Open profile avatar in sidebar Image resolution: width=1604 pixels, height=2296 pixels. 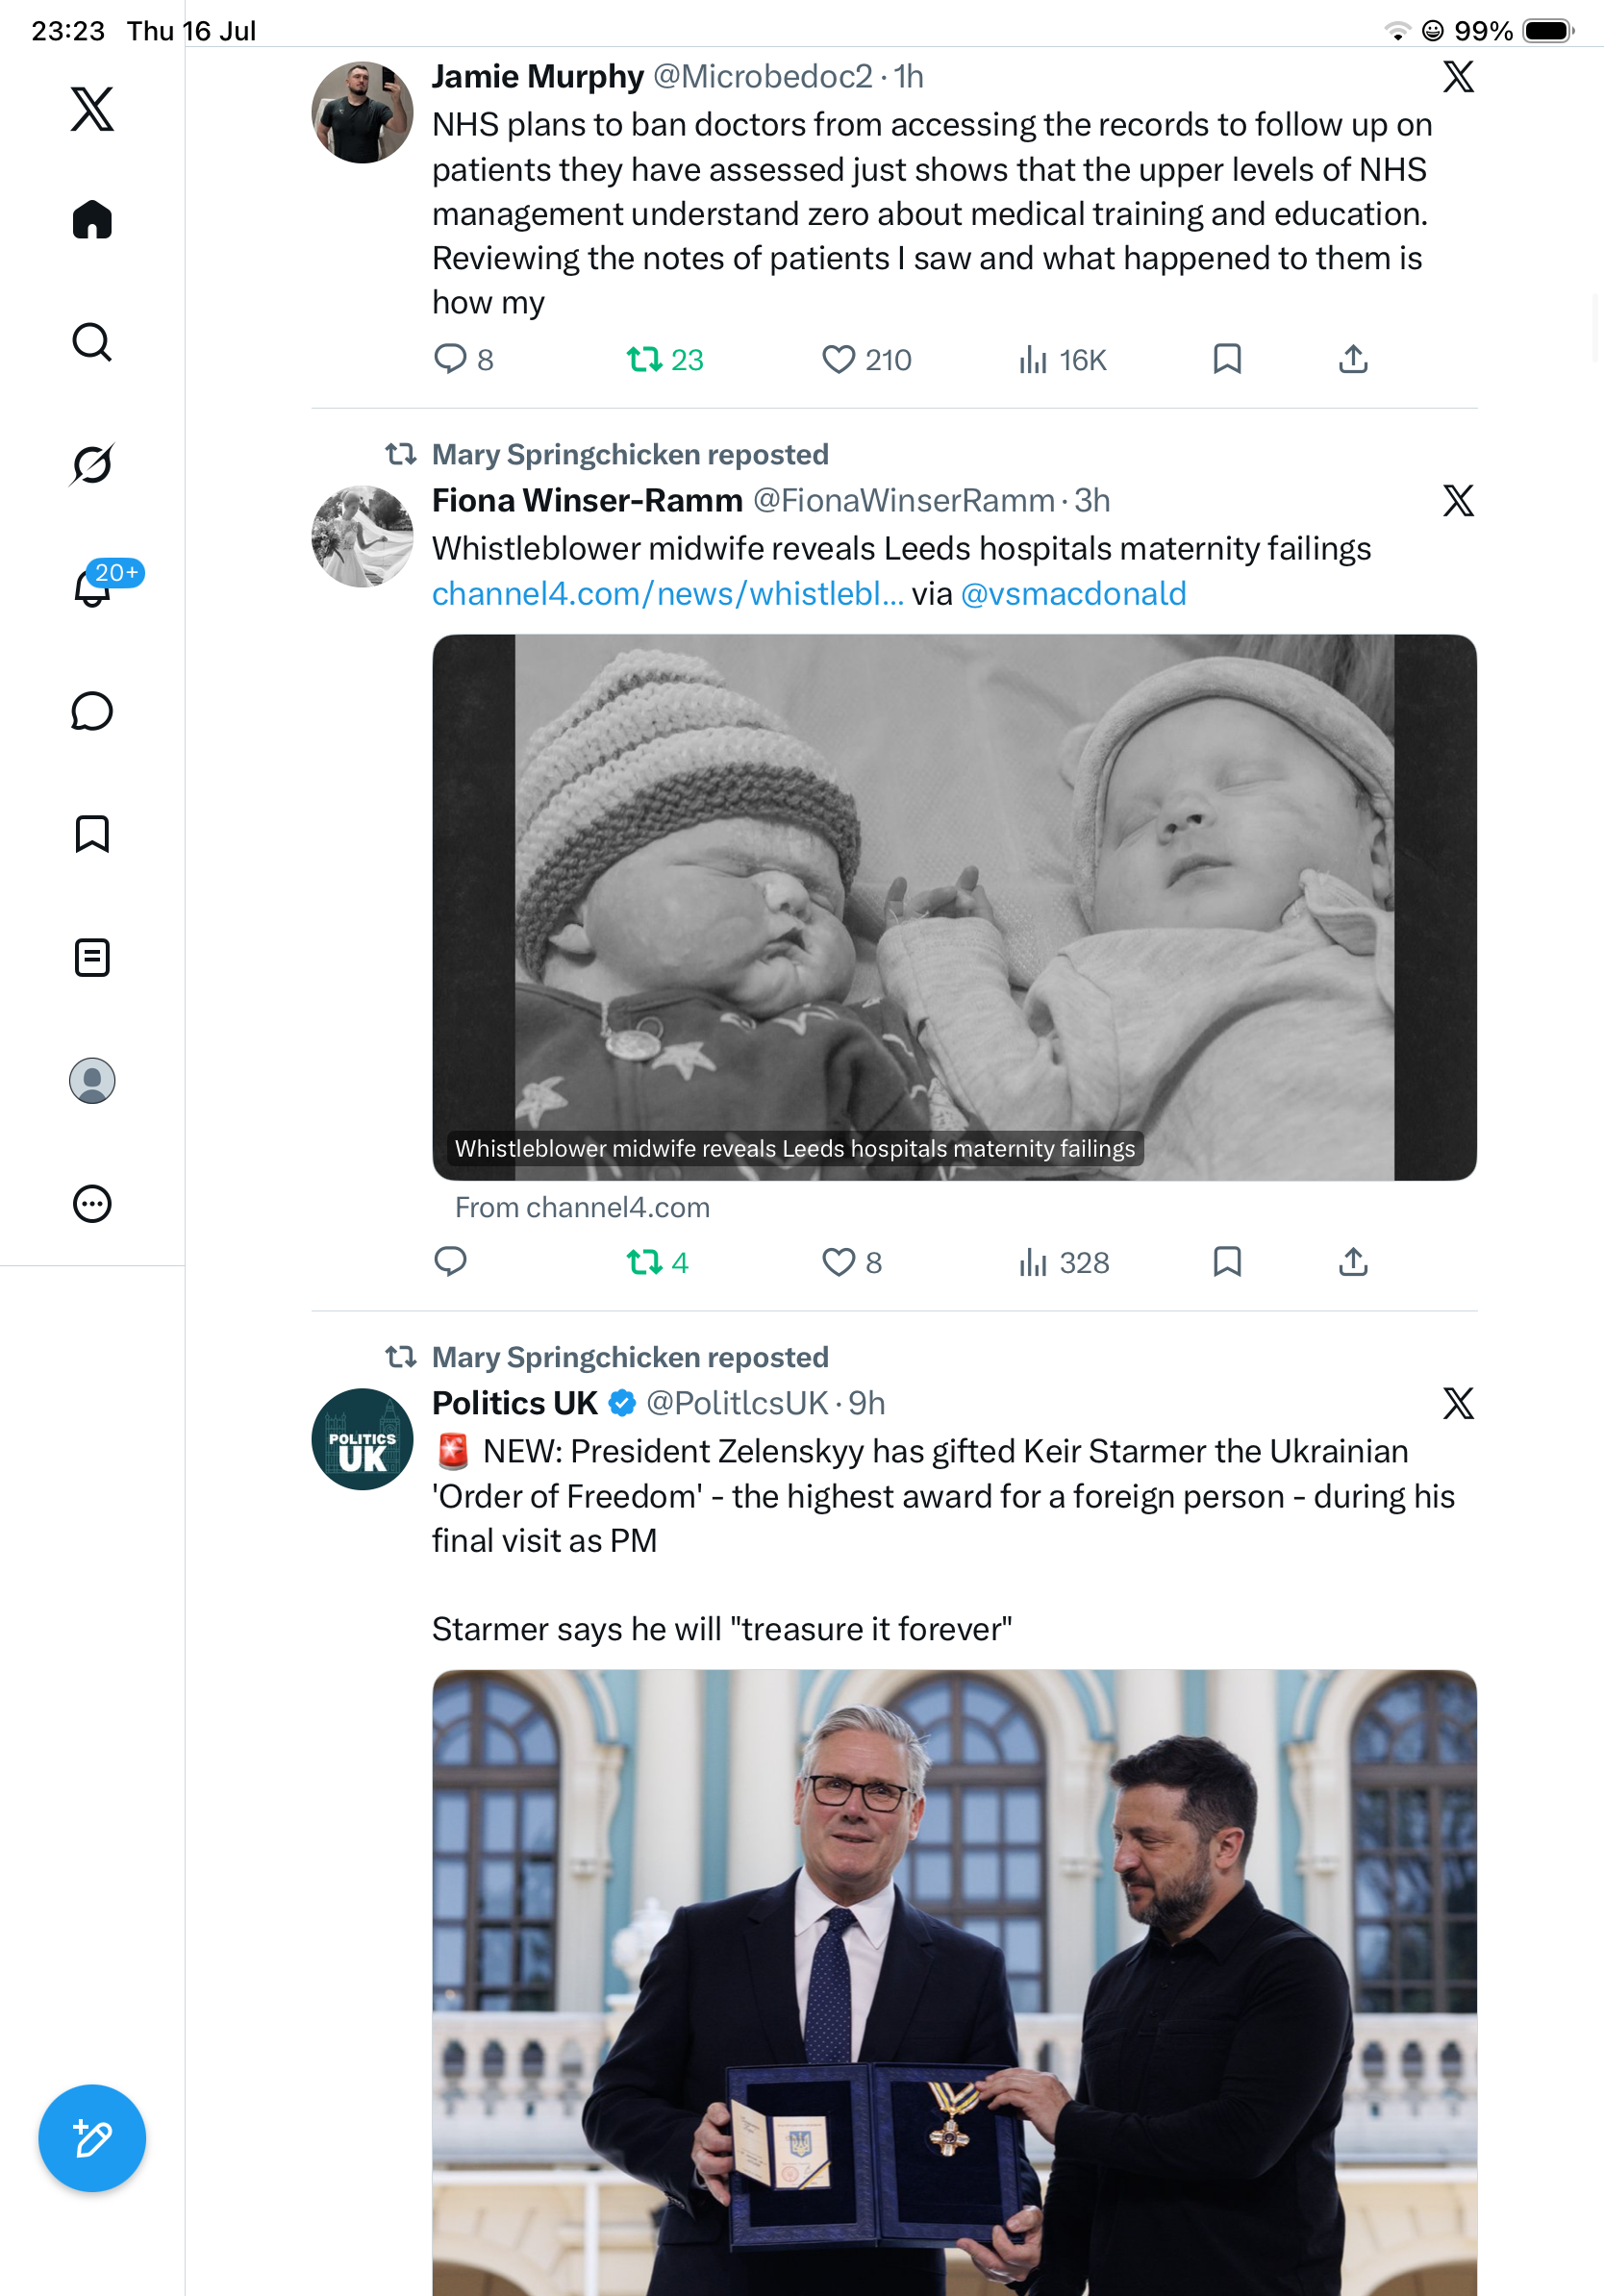point(92,1081)
